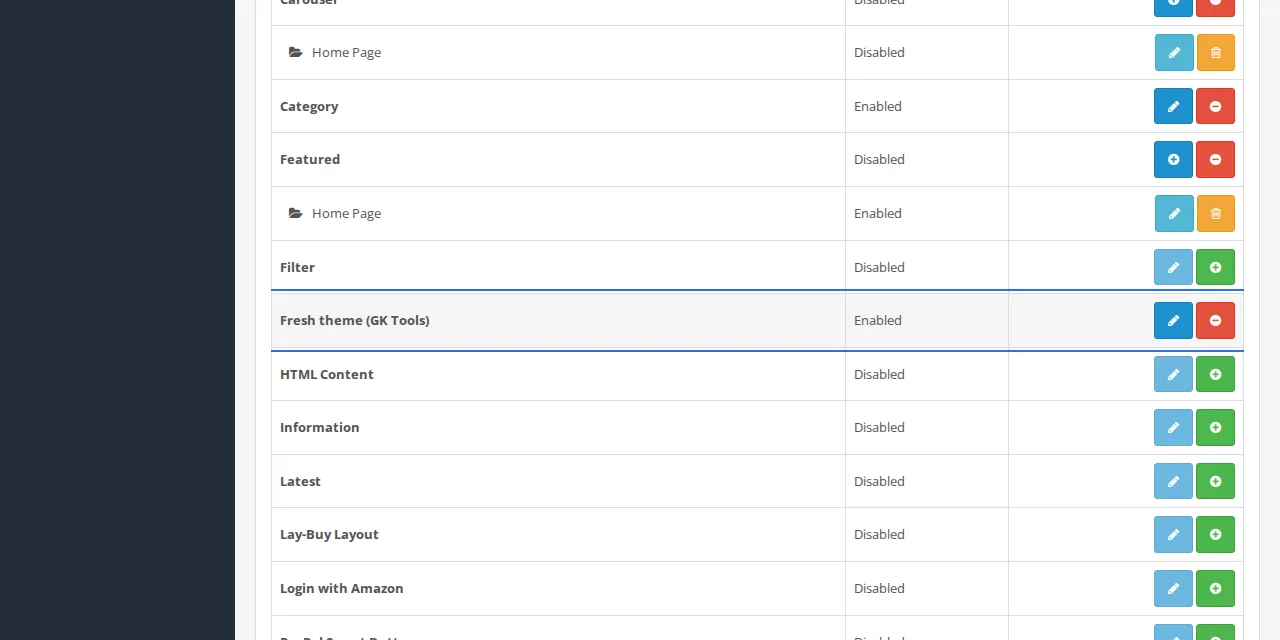Select the Featured module name
Screen dimensions: 1280x640
point(310,159)
